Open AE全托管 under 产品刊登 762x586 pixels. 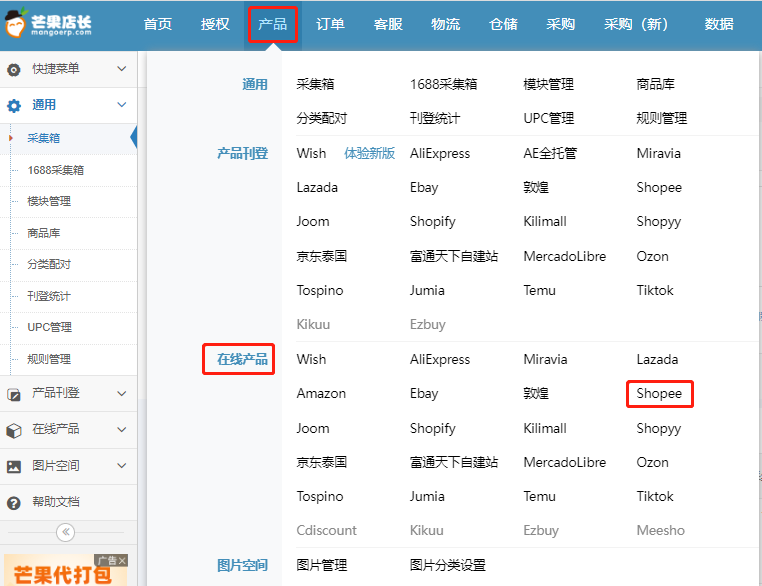[x=550, y=154]
